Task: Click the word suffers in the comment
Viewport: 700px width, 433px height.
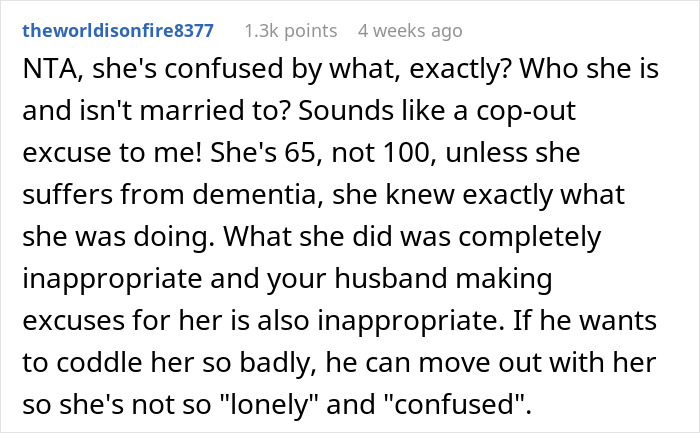Action: [67, 195]
